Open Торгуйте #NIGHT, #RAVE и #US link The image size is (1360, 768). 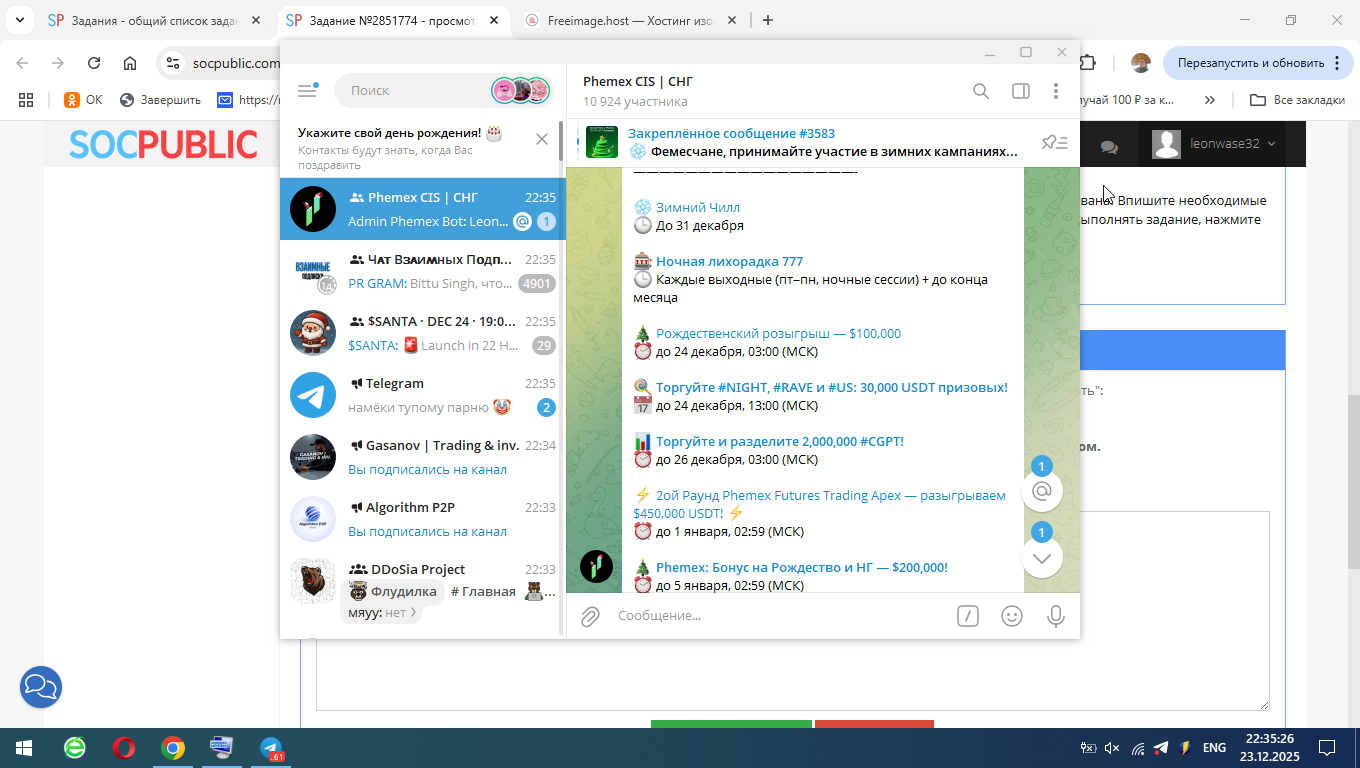pyautogui.click(x=832, y=387)
